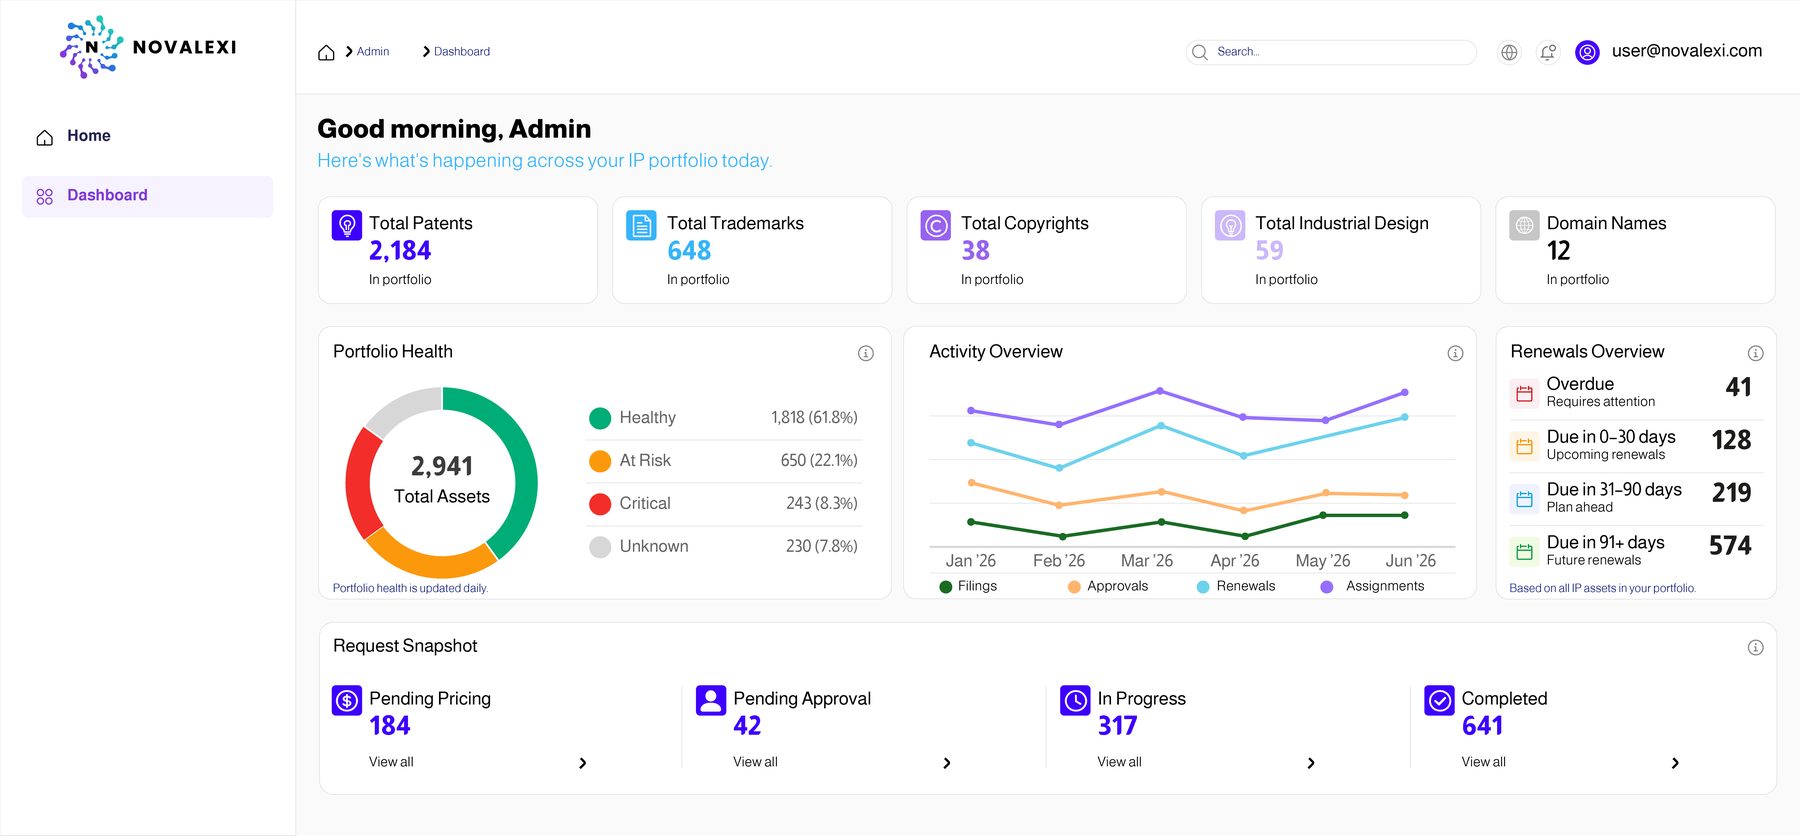Image resolution: width=1800 pixels, height=836 pixels.
Task: Expand Completed with its chevron
Action: click(1675, 763)
